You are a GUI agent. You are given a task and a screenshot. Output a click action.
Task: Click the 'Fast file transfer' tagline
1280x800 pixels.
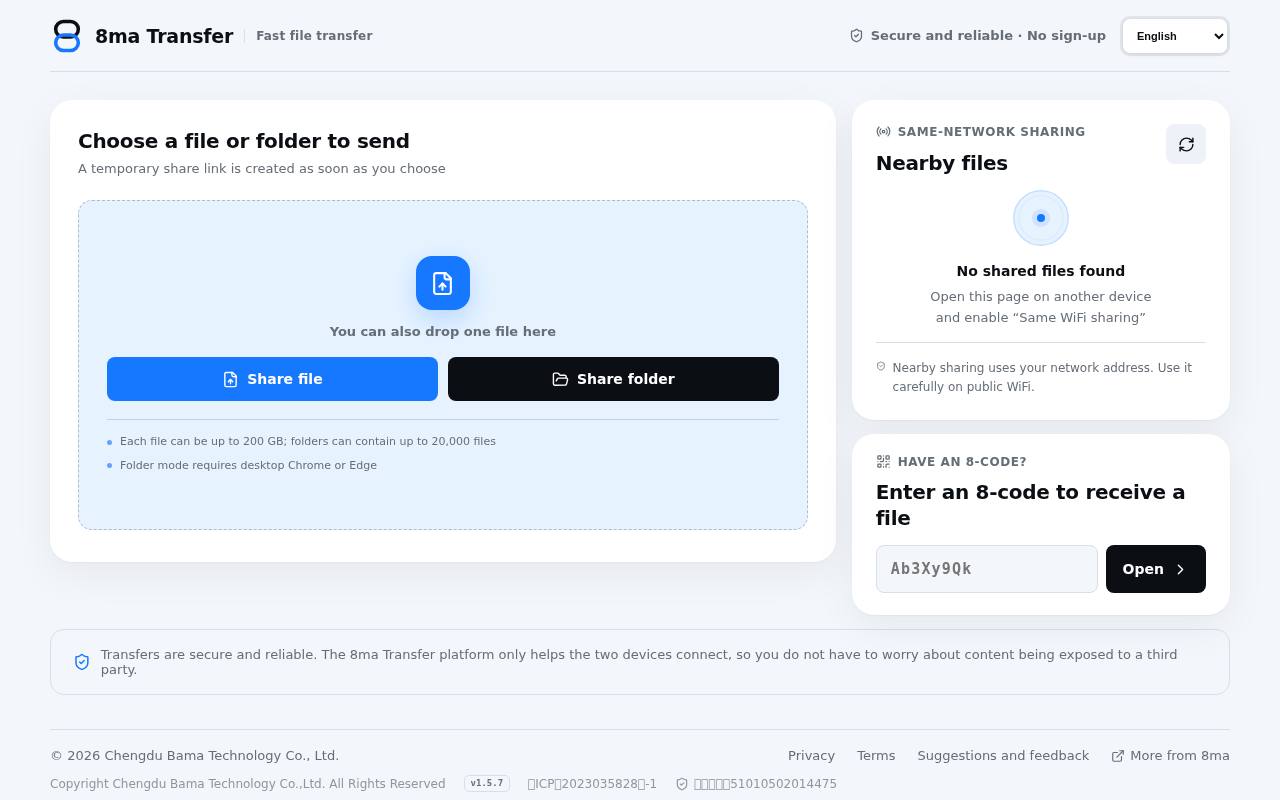pyautogui.click(x=314, y=36)
